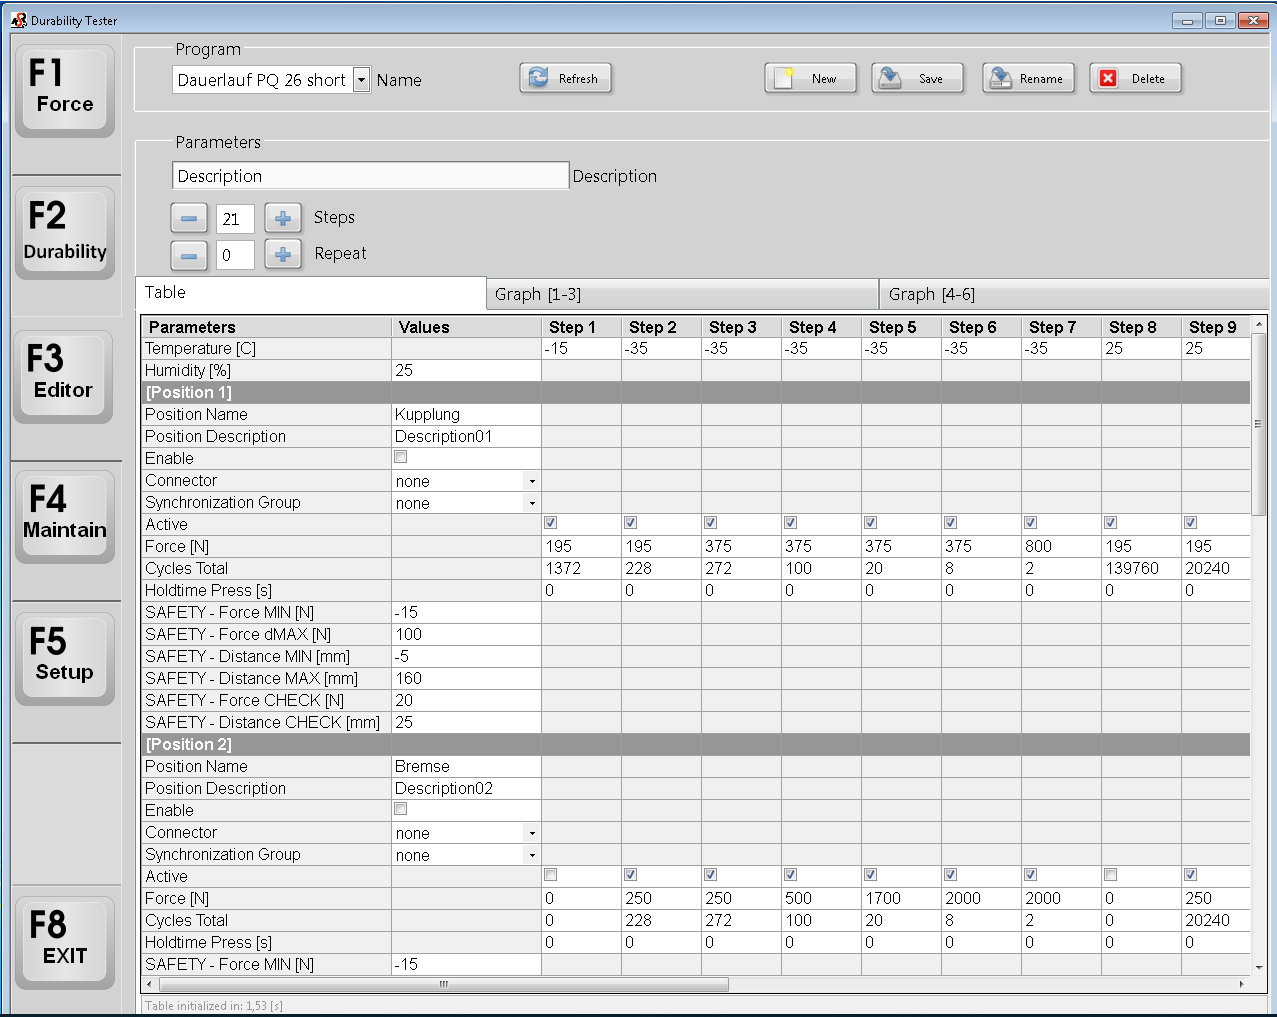Click the Values column header

(x=466, y=327)
